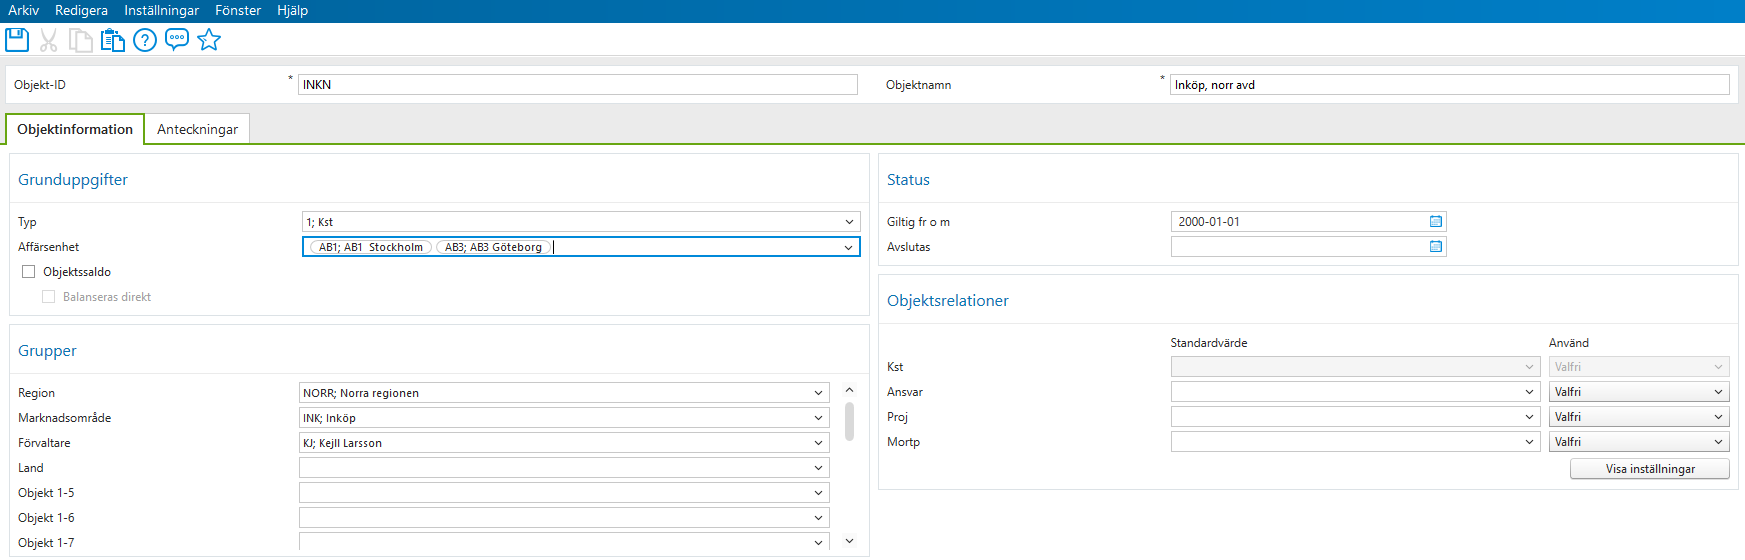Viewport: 1745px width, 560px height.
Task: Click the star favorite icon
Action: [x=209, y=40]
